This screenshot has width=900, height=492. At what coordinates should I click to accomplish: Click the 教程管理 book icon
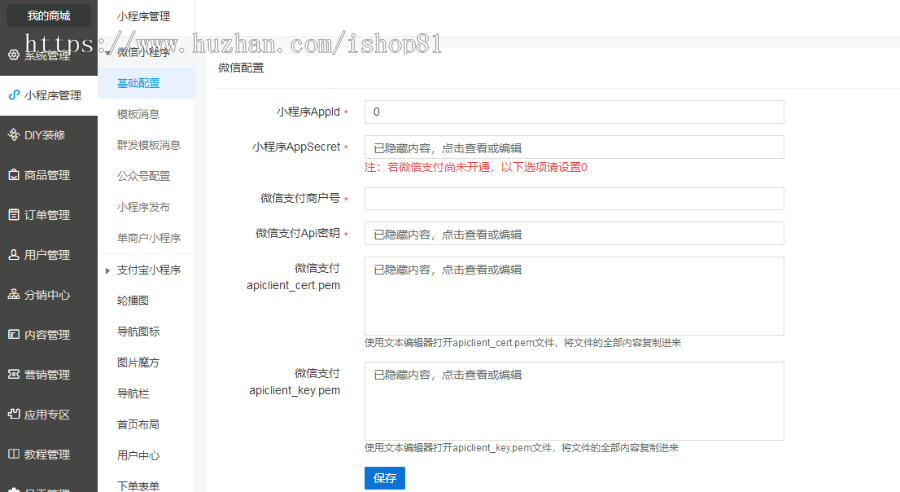tap(14, 454)
